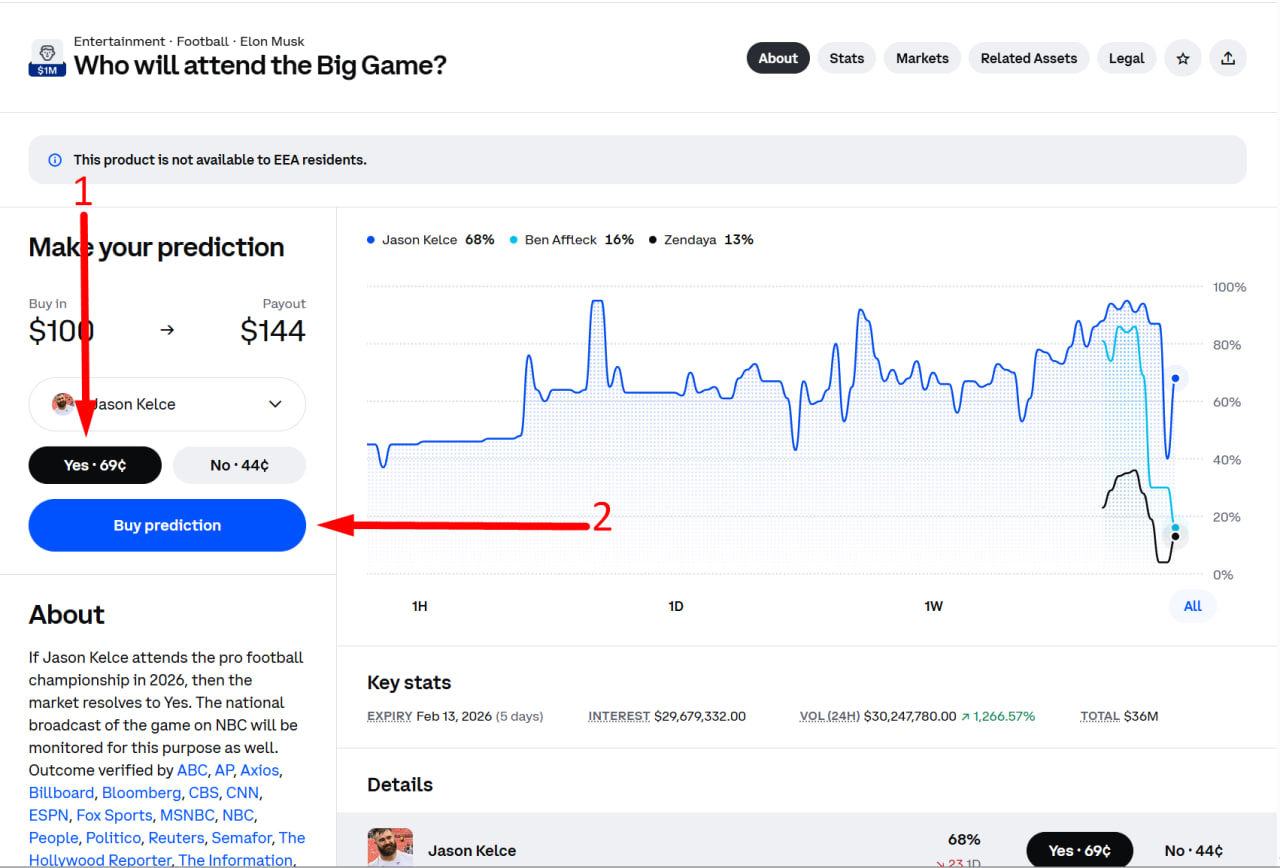
Task: Switch chart range to 1H
Action: pos(420,606)
